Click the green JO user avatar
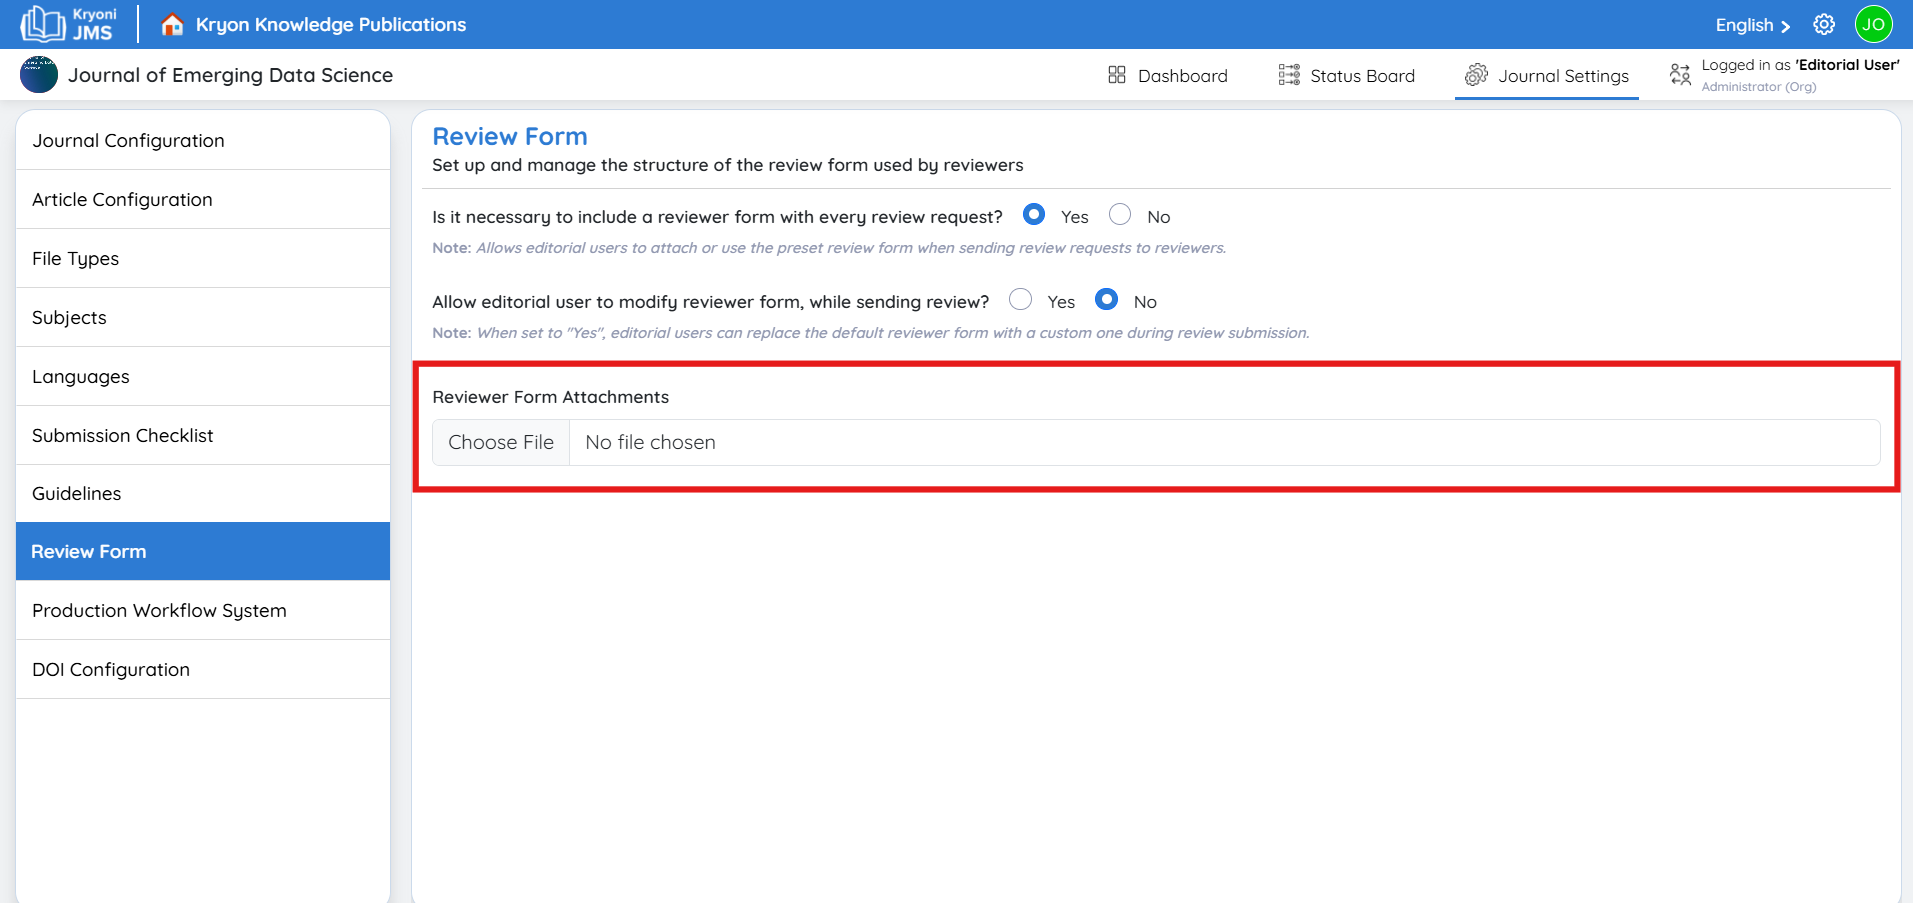Viewport: 1913px width, 903px height. (1873, 25)
